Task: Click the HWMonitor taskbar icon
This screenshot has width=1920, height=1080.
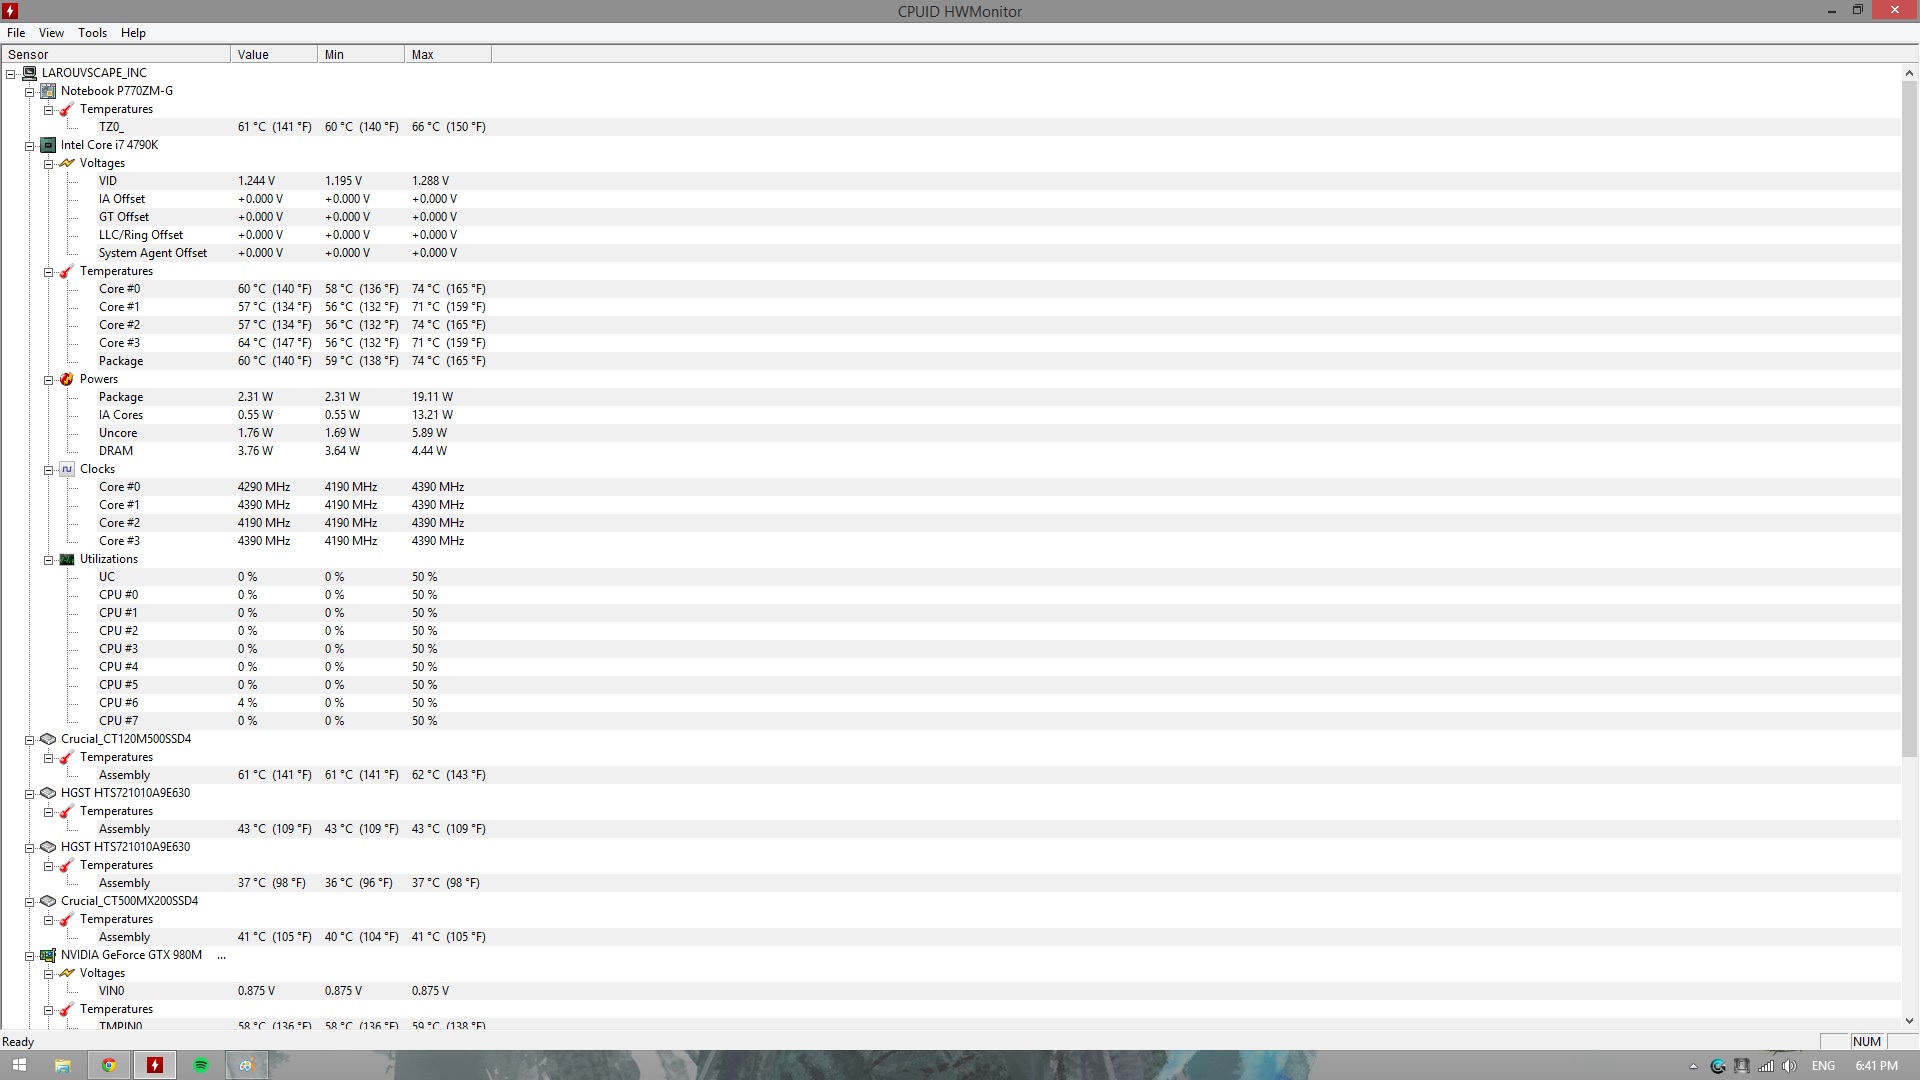Action: (155, 1065)
